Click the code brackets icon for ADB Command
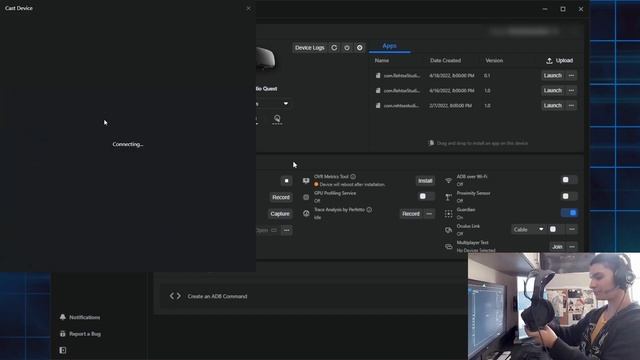The image size is (640, 360). pyautogui.click(x=175, y=296)
